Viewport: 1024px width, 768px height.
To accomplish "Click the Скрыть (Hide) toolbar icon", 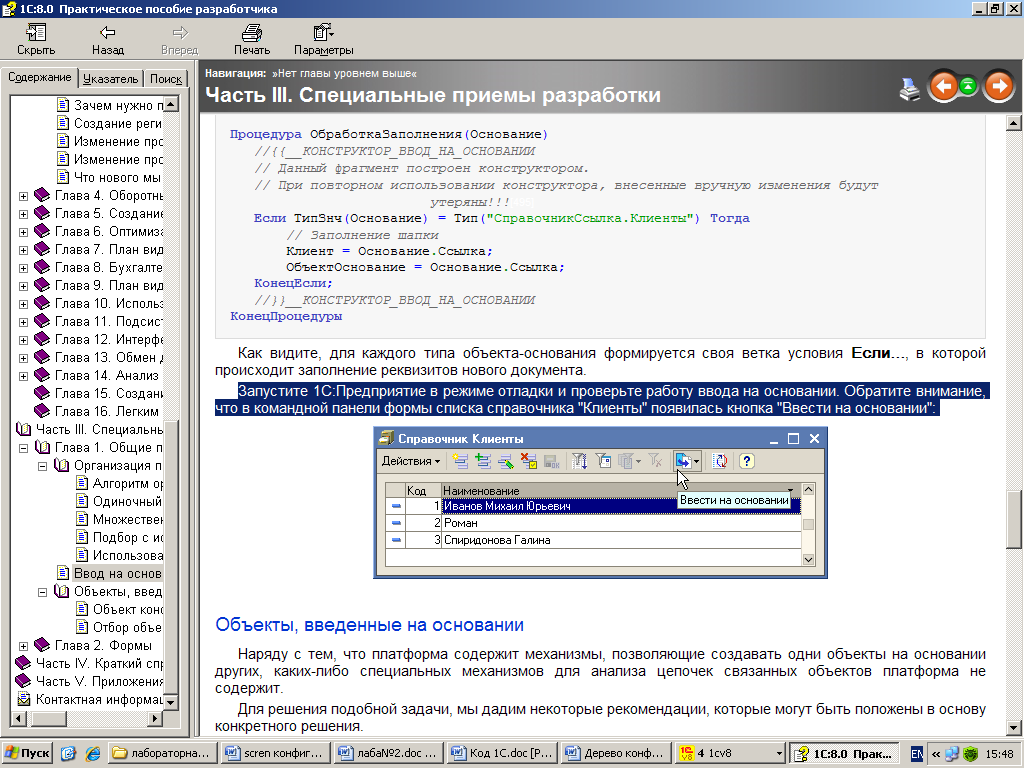I will (x=36, y=33).
